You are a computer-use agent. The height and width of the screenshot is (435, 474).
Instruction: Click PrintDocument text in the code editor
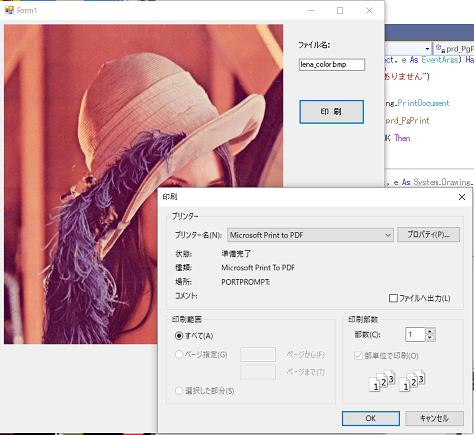tap(423, 103)
